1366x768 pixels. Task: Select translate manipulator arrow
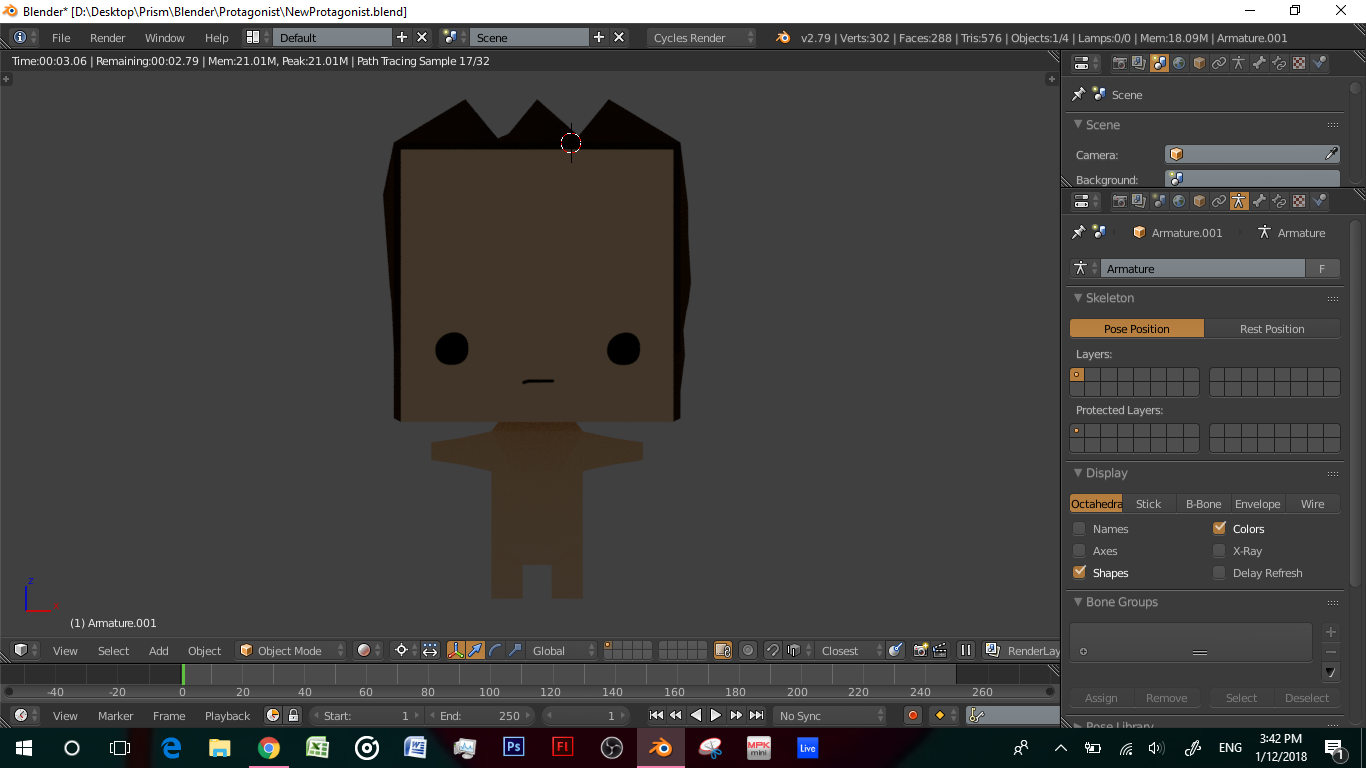(x=475, y=650)
